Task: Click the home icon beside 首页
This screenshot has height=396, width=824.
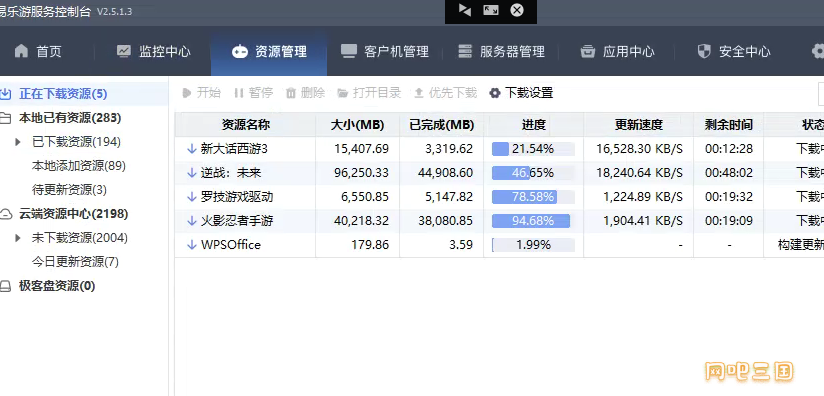Action: (x=21, y=51)
